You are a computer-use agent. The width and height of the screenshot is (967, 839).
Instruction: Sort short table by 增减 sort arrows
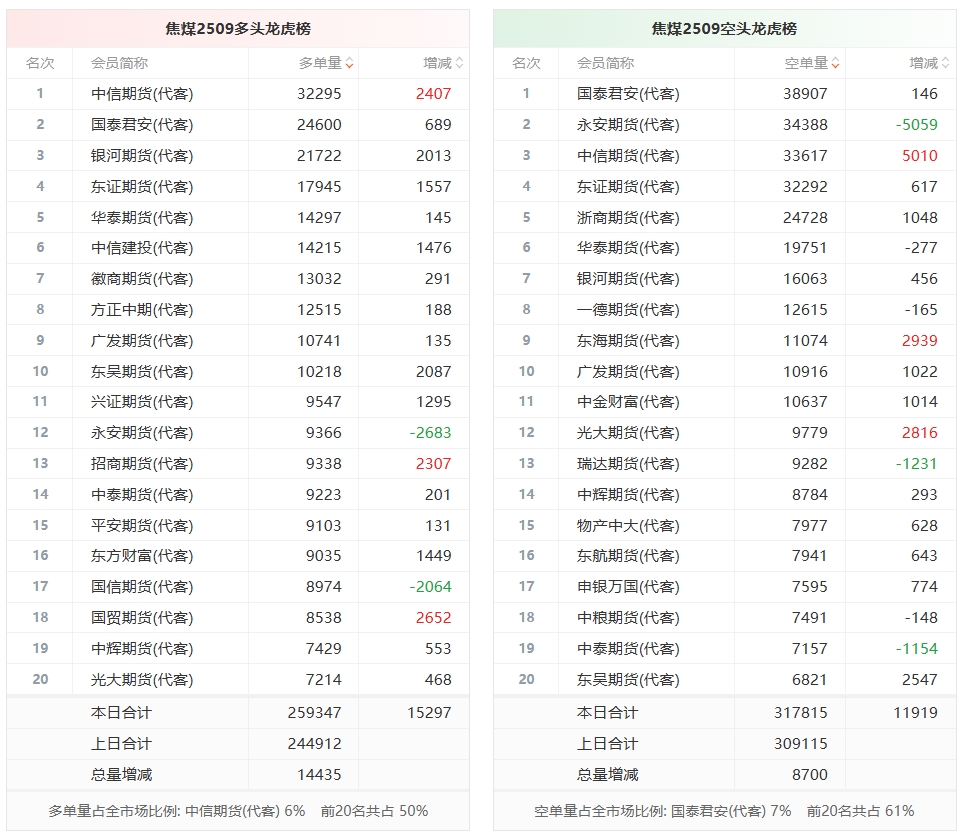946,63
